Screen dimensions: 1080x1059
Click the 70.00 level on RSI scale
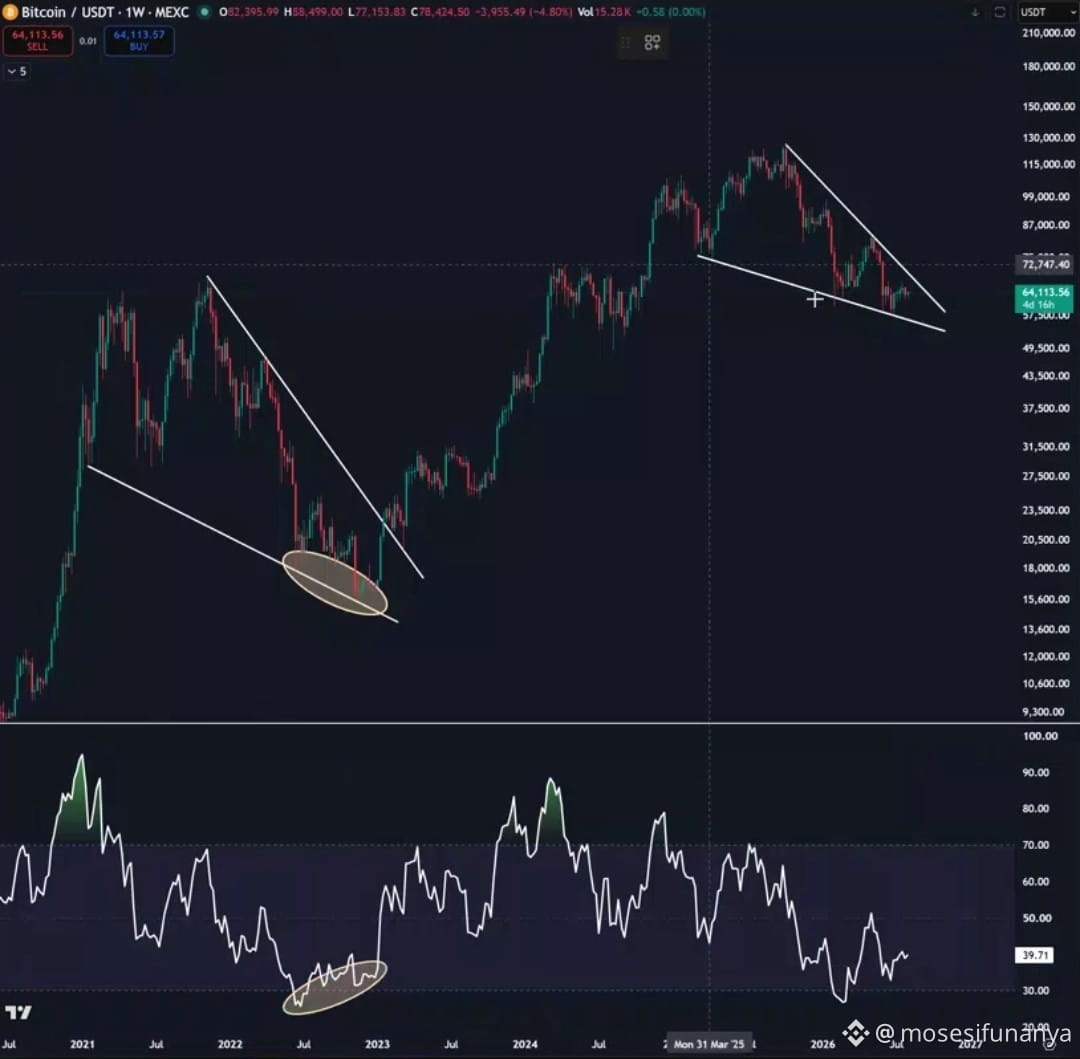click(1036, 844)
